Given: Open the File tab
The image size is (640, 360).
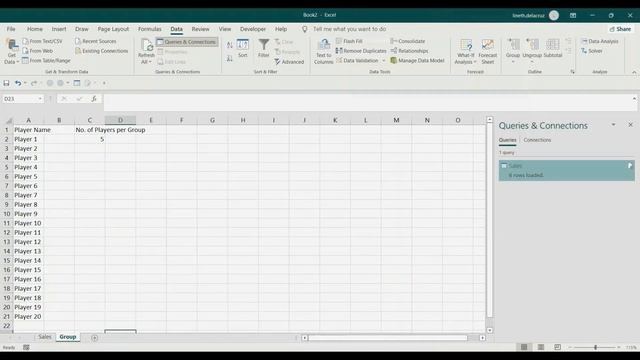Looking at the screenshot, I should click(x=11, y=29).
